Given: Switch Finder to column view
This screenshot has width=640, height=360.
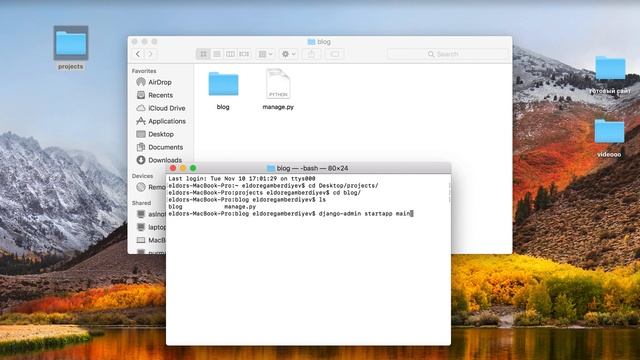Looking at the screenshot, I should tap(230, 54).
